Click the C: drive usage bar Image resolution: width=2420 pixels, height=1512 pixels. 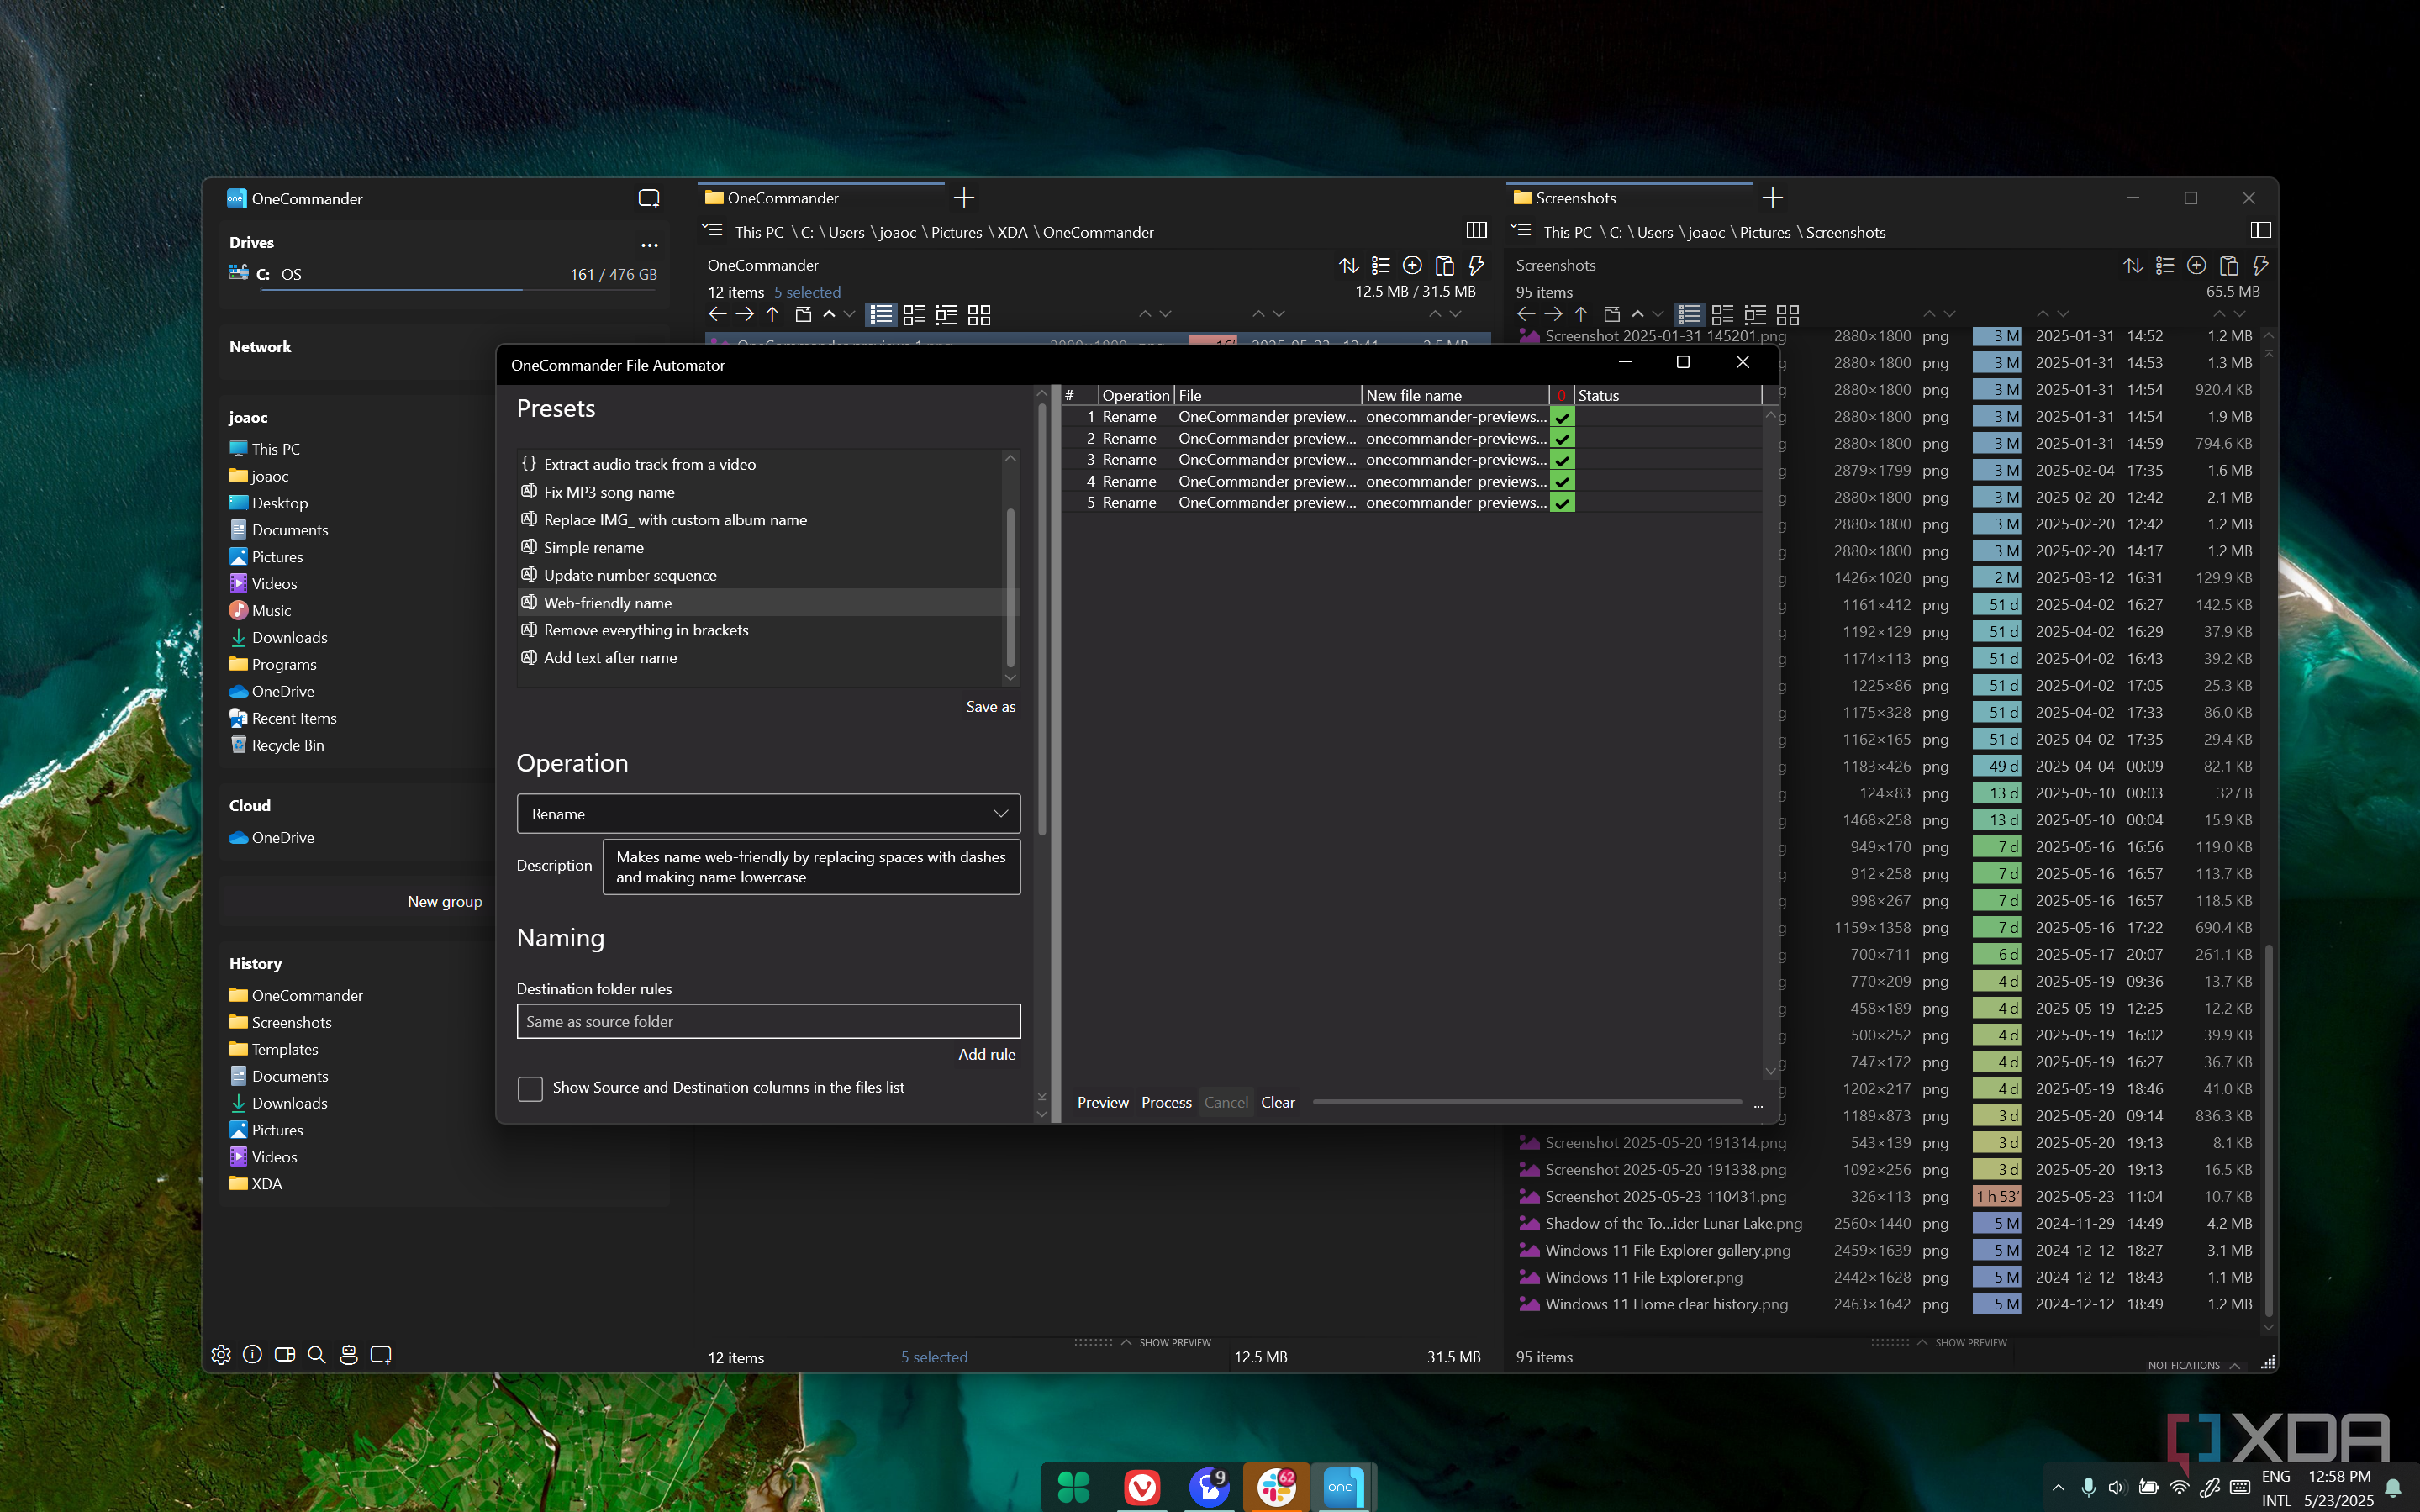tap(459, 290)
